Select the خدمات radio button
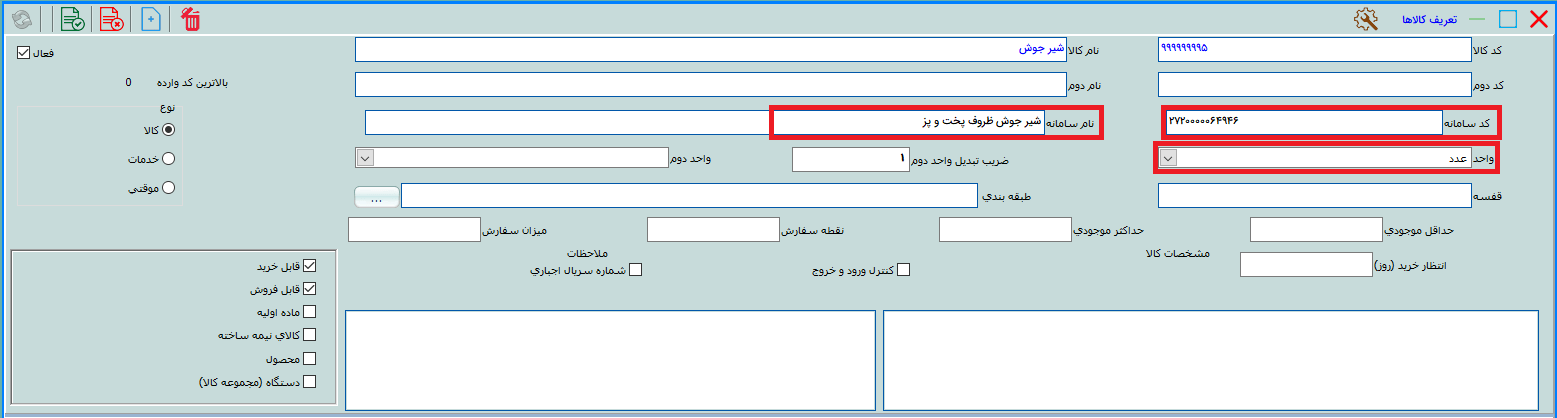 (x=168, y=158)
